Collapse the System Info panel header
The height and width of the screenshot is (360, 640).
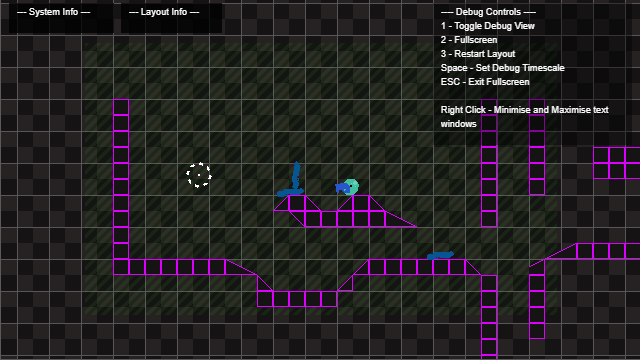(53, 12)
